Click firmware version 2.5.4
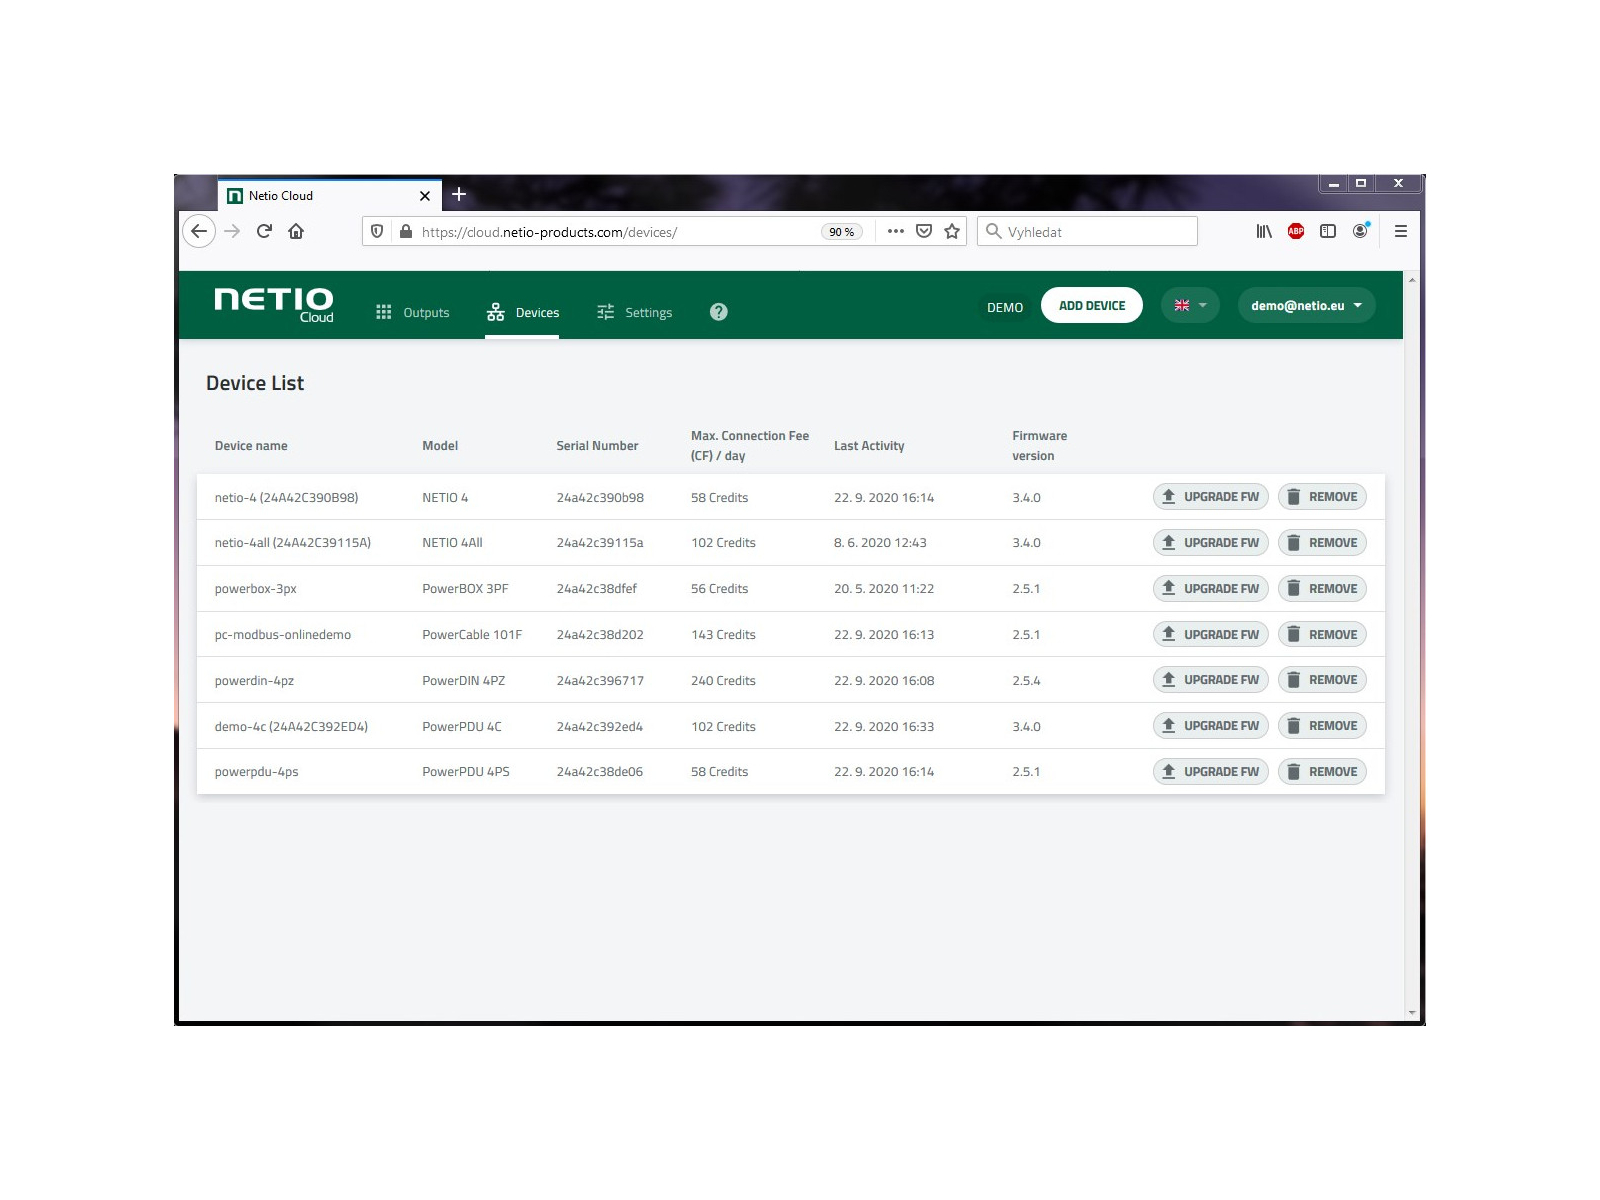Viewport: 1600px width, 1200px height. click(x=1026, y=681)
